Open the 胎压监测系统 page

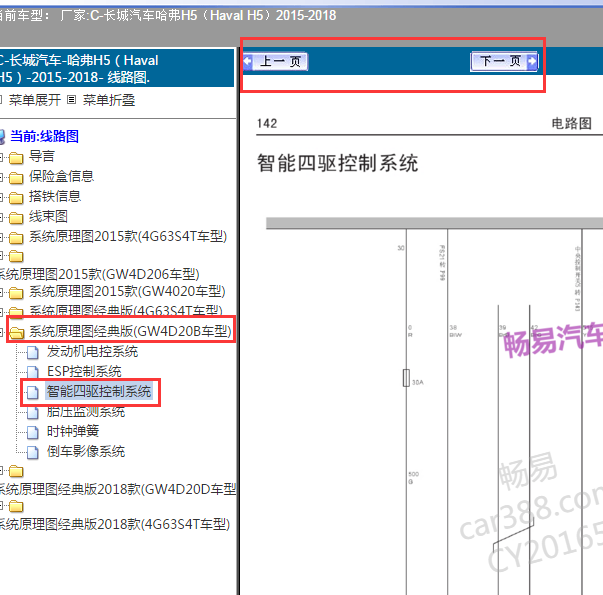coord(86,412)
